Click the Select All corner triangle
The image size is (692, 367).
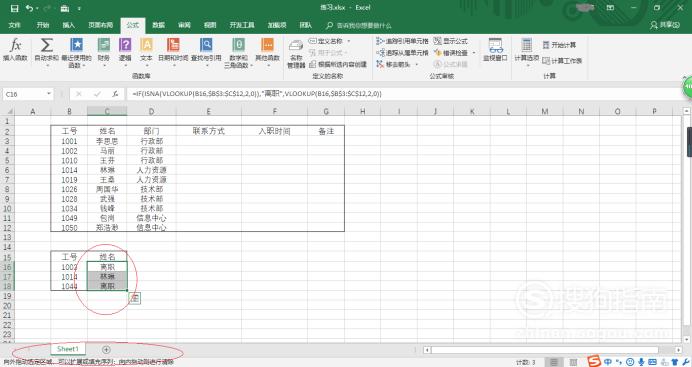(9, 112)
